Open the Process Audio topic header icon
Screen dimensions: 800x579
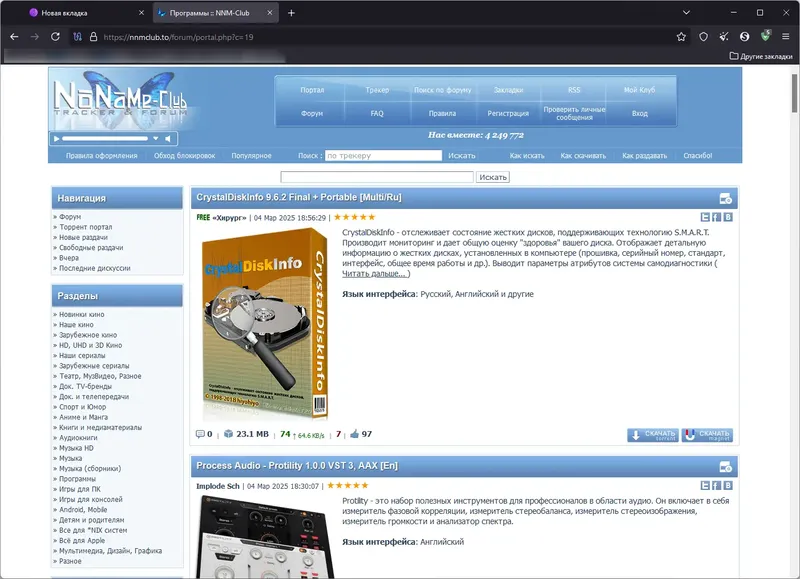[x=726, y=467]
